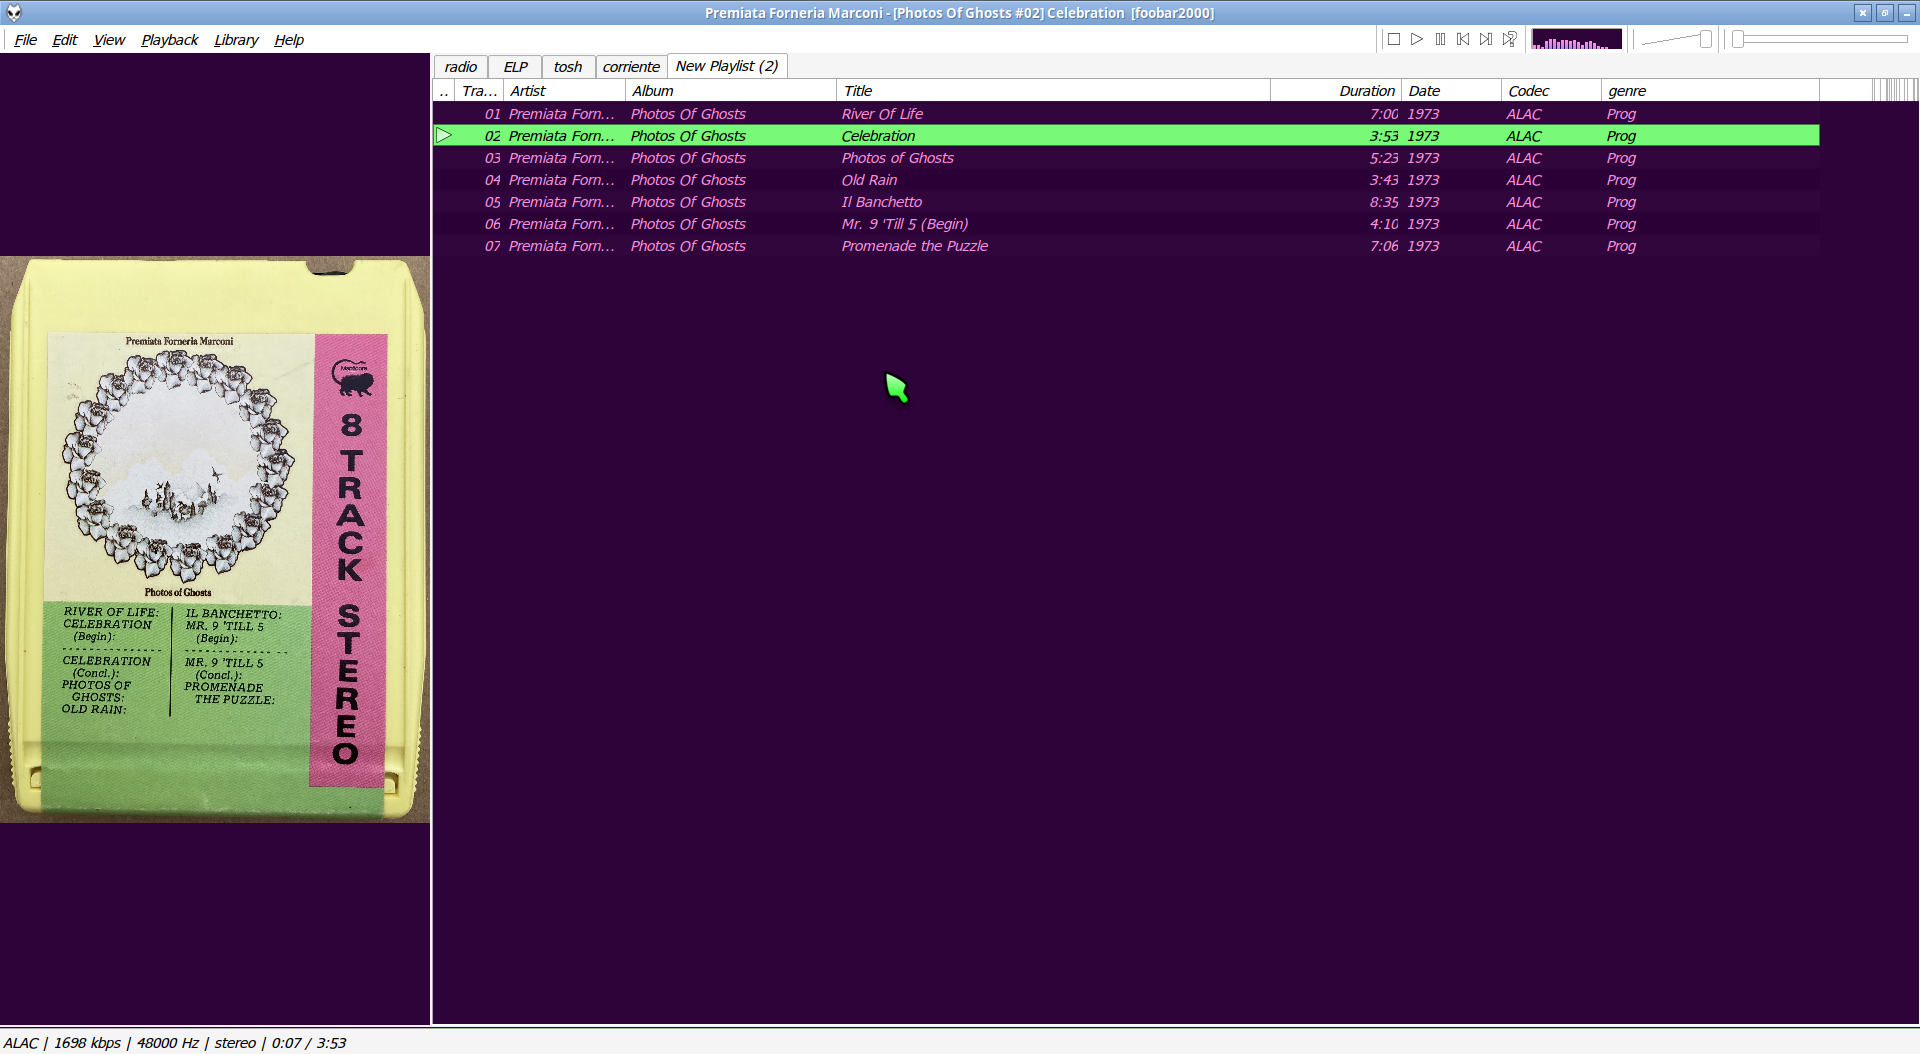Image resolution: width=1920 pixels, height=1054 pixels.
Task: Sort by the Date column header
Action: (1451, 91)
